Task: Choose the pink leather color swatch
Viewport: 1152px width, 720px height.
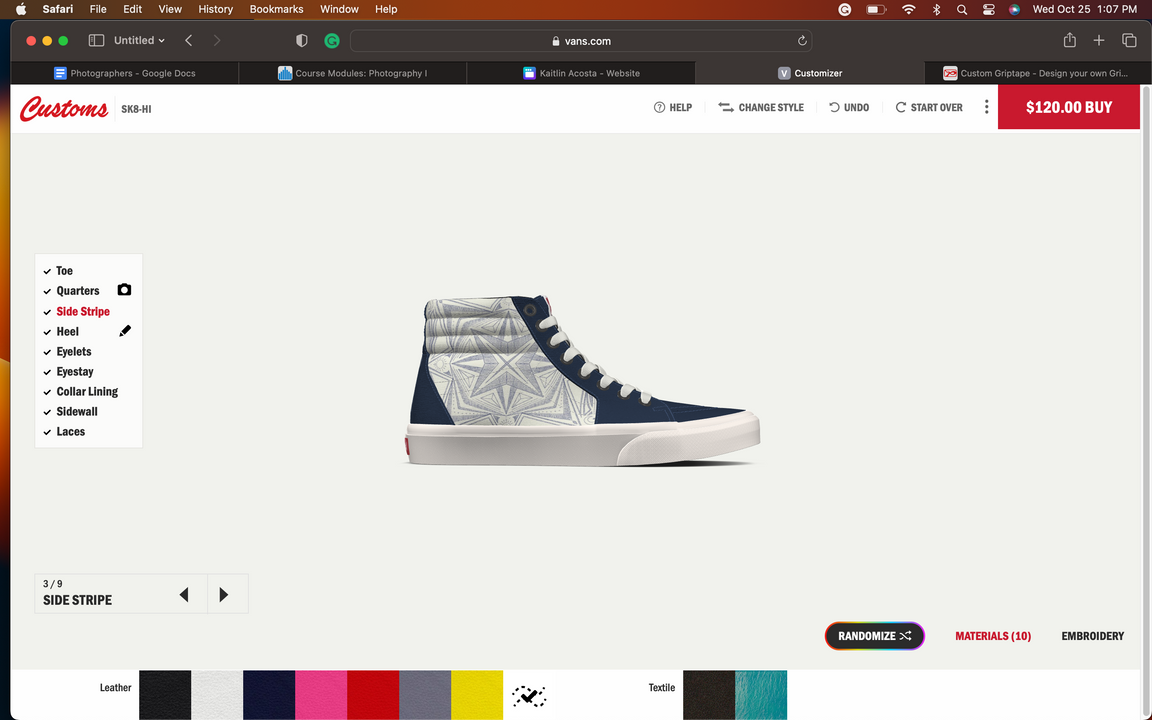Action: coord(321,695)
